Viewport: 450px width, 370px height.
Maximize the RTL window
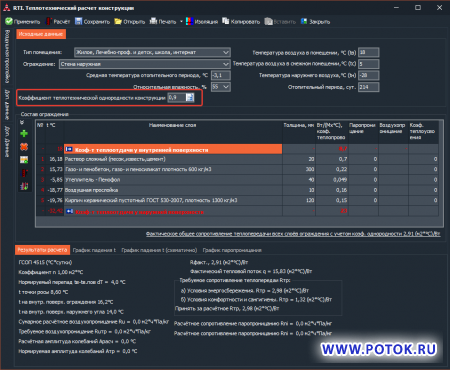418,8
